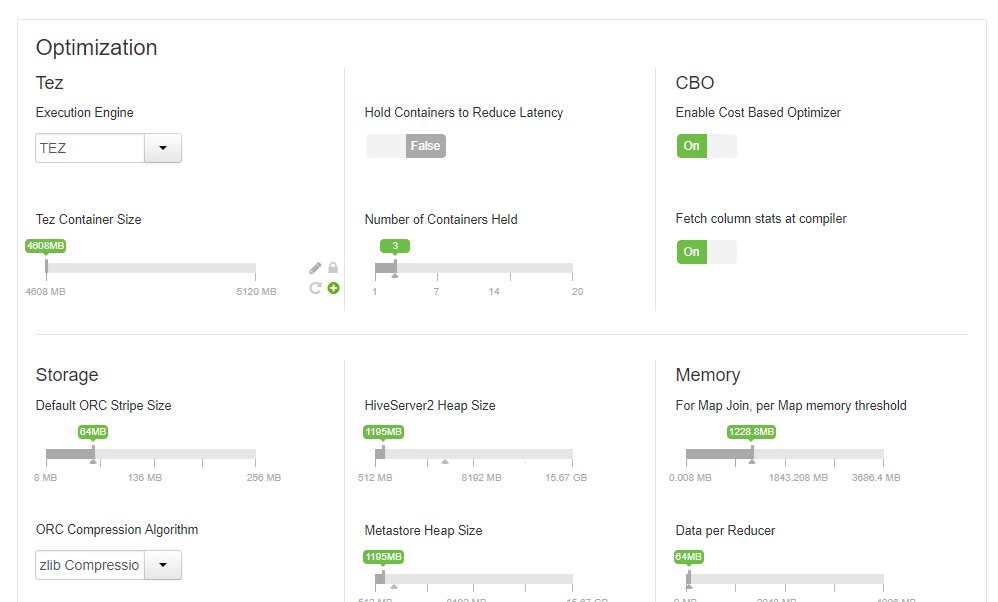This screenshot has height=602, width=998.
Task: Click the Default ORC Stripe Size slider handle
Action: pyautogui.click(x=93, y=453)
